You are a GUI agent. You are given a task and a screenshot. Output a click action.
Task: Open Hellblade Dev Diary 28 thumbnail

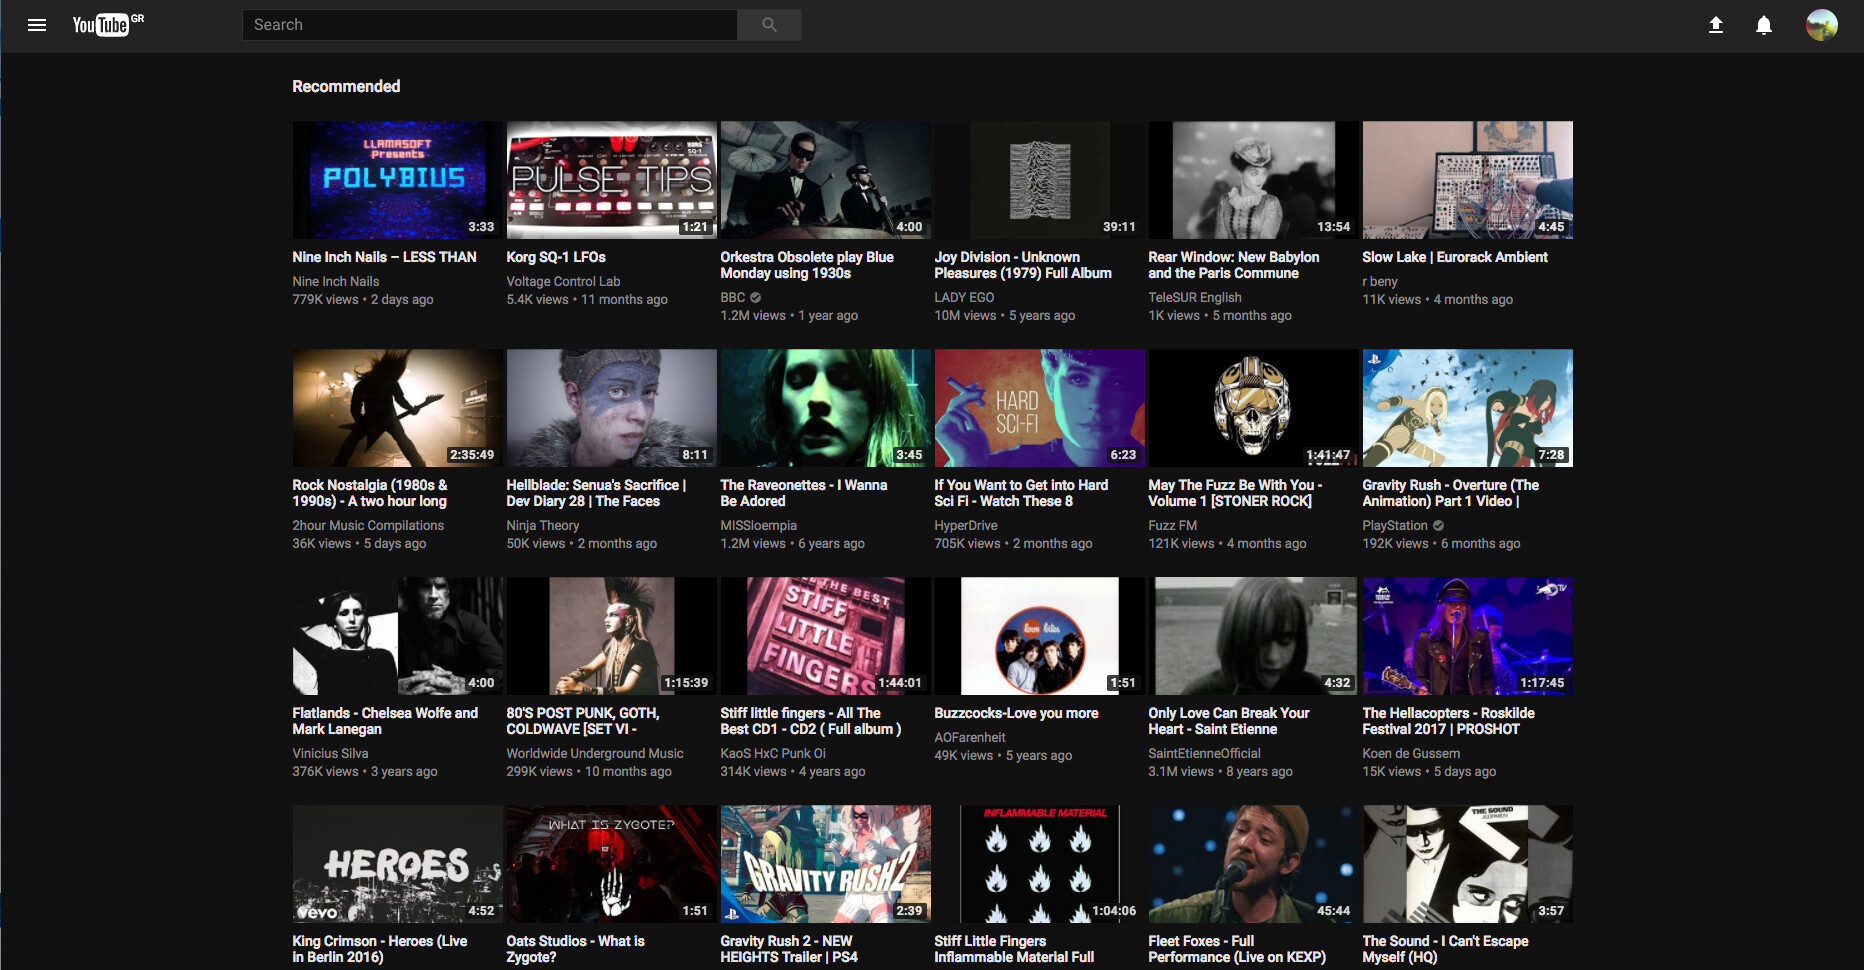[x=611, y=408]
